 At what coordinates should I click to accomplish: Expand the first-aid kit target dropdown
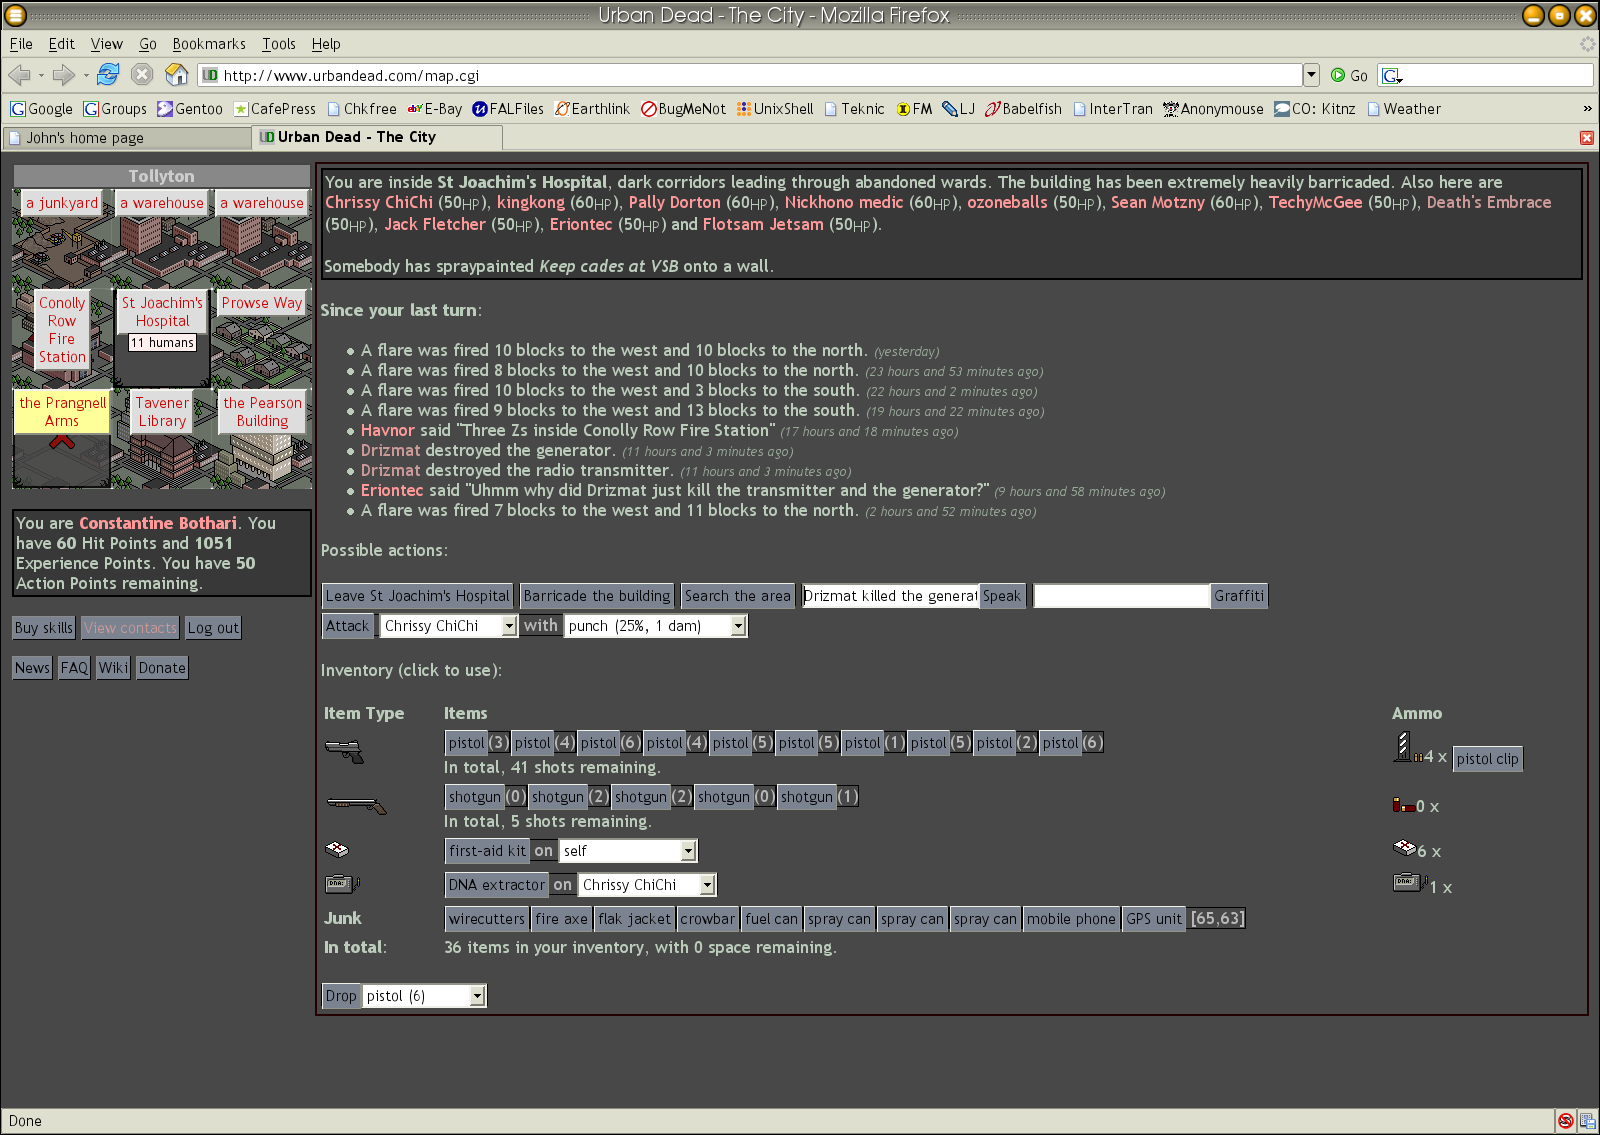[x=688, y=851]
